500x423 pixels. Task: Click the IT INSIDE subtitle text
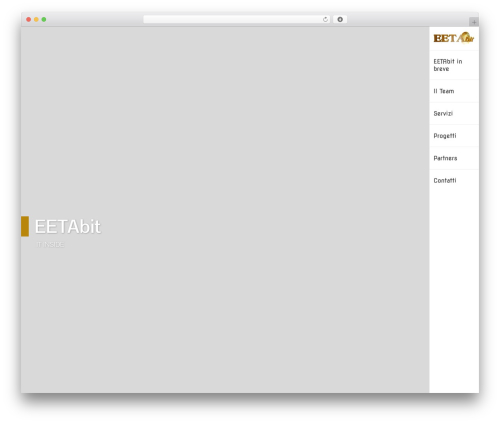pyautogui.click(x=50, y=245)
